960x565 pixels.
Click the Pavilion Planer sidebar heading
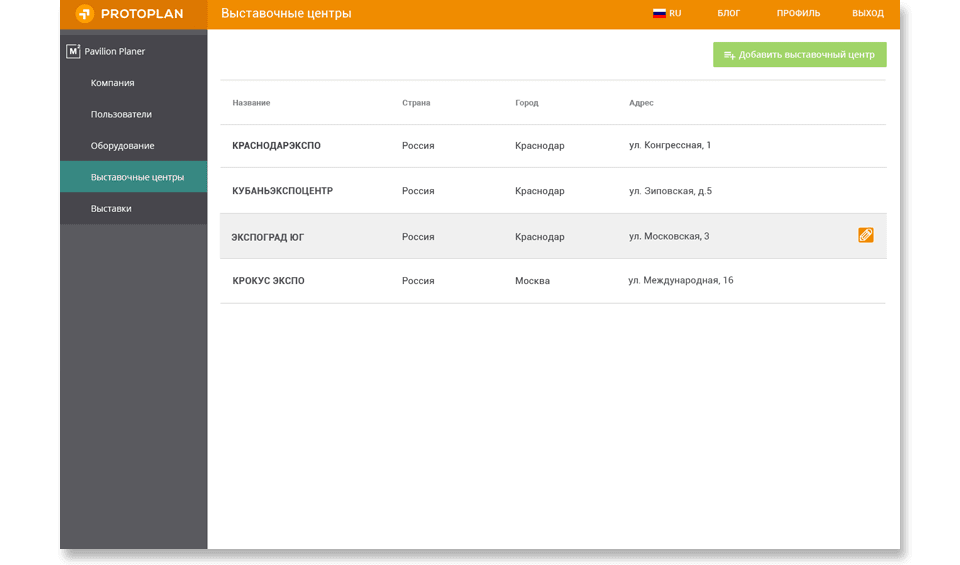coord(114,51)
